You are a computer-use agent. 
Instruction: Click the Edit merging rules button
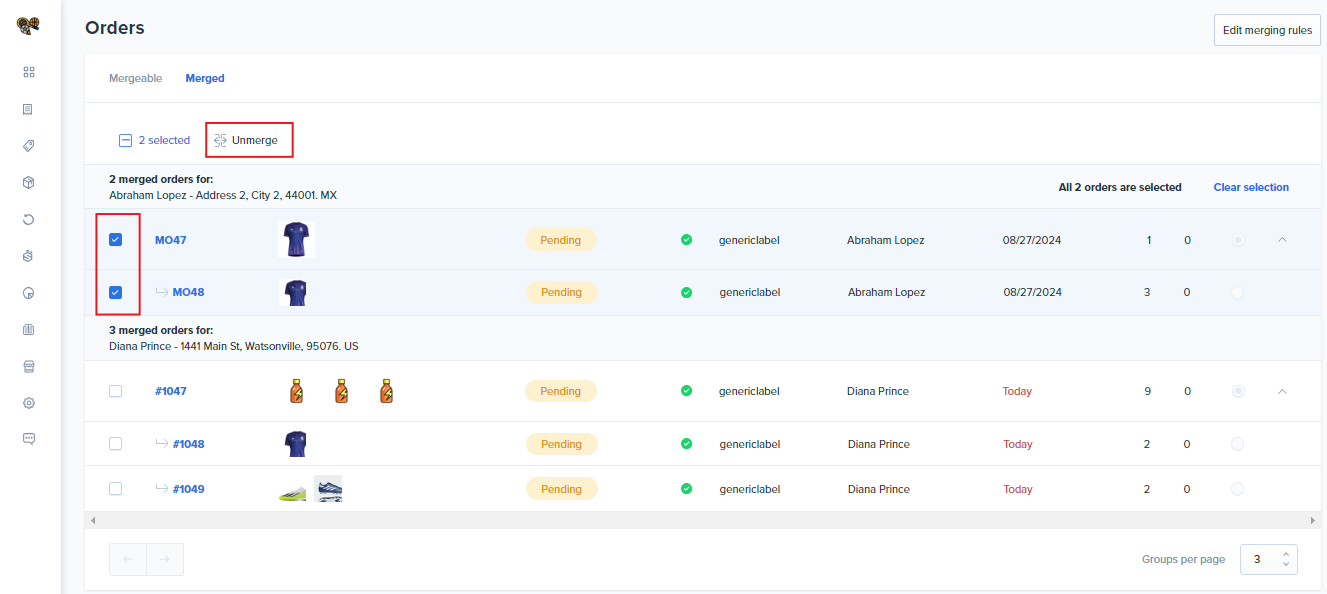point(1266,30)
